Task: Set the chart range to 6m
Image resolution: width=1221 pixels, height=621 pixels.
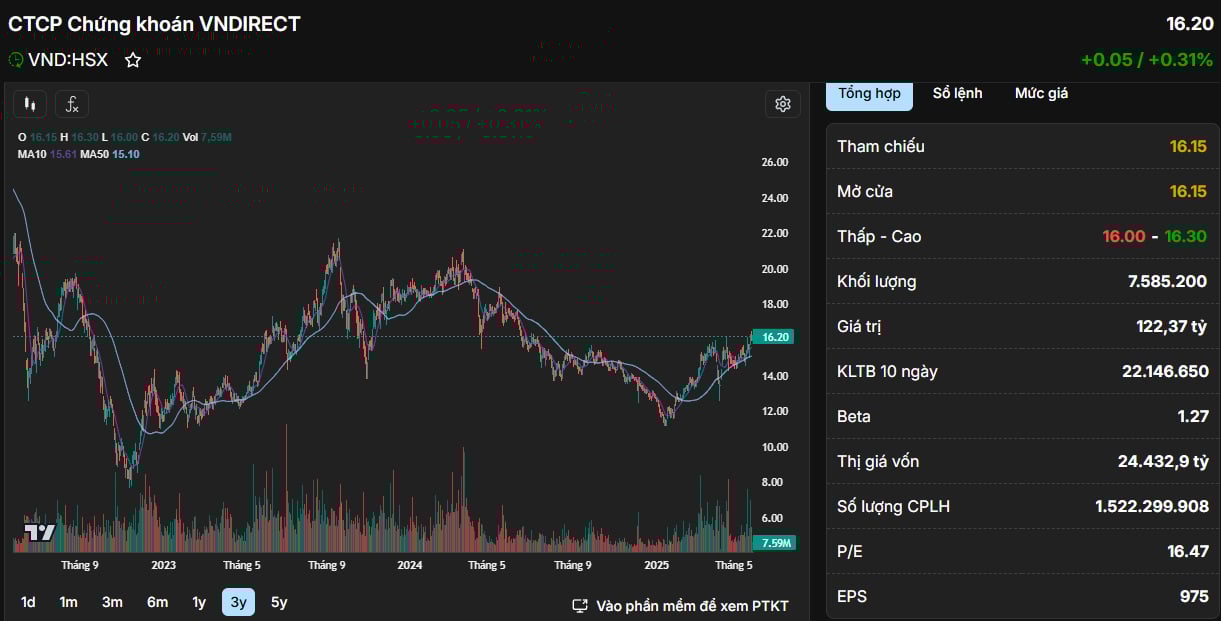Action: coord(157,602)
